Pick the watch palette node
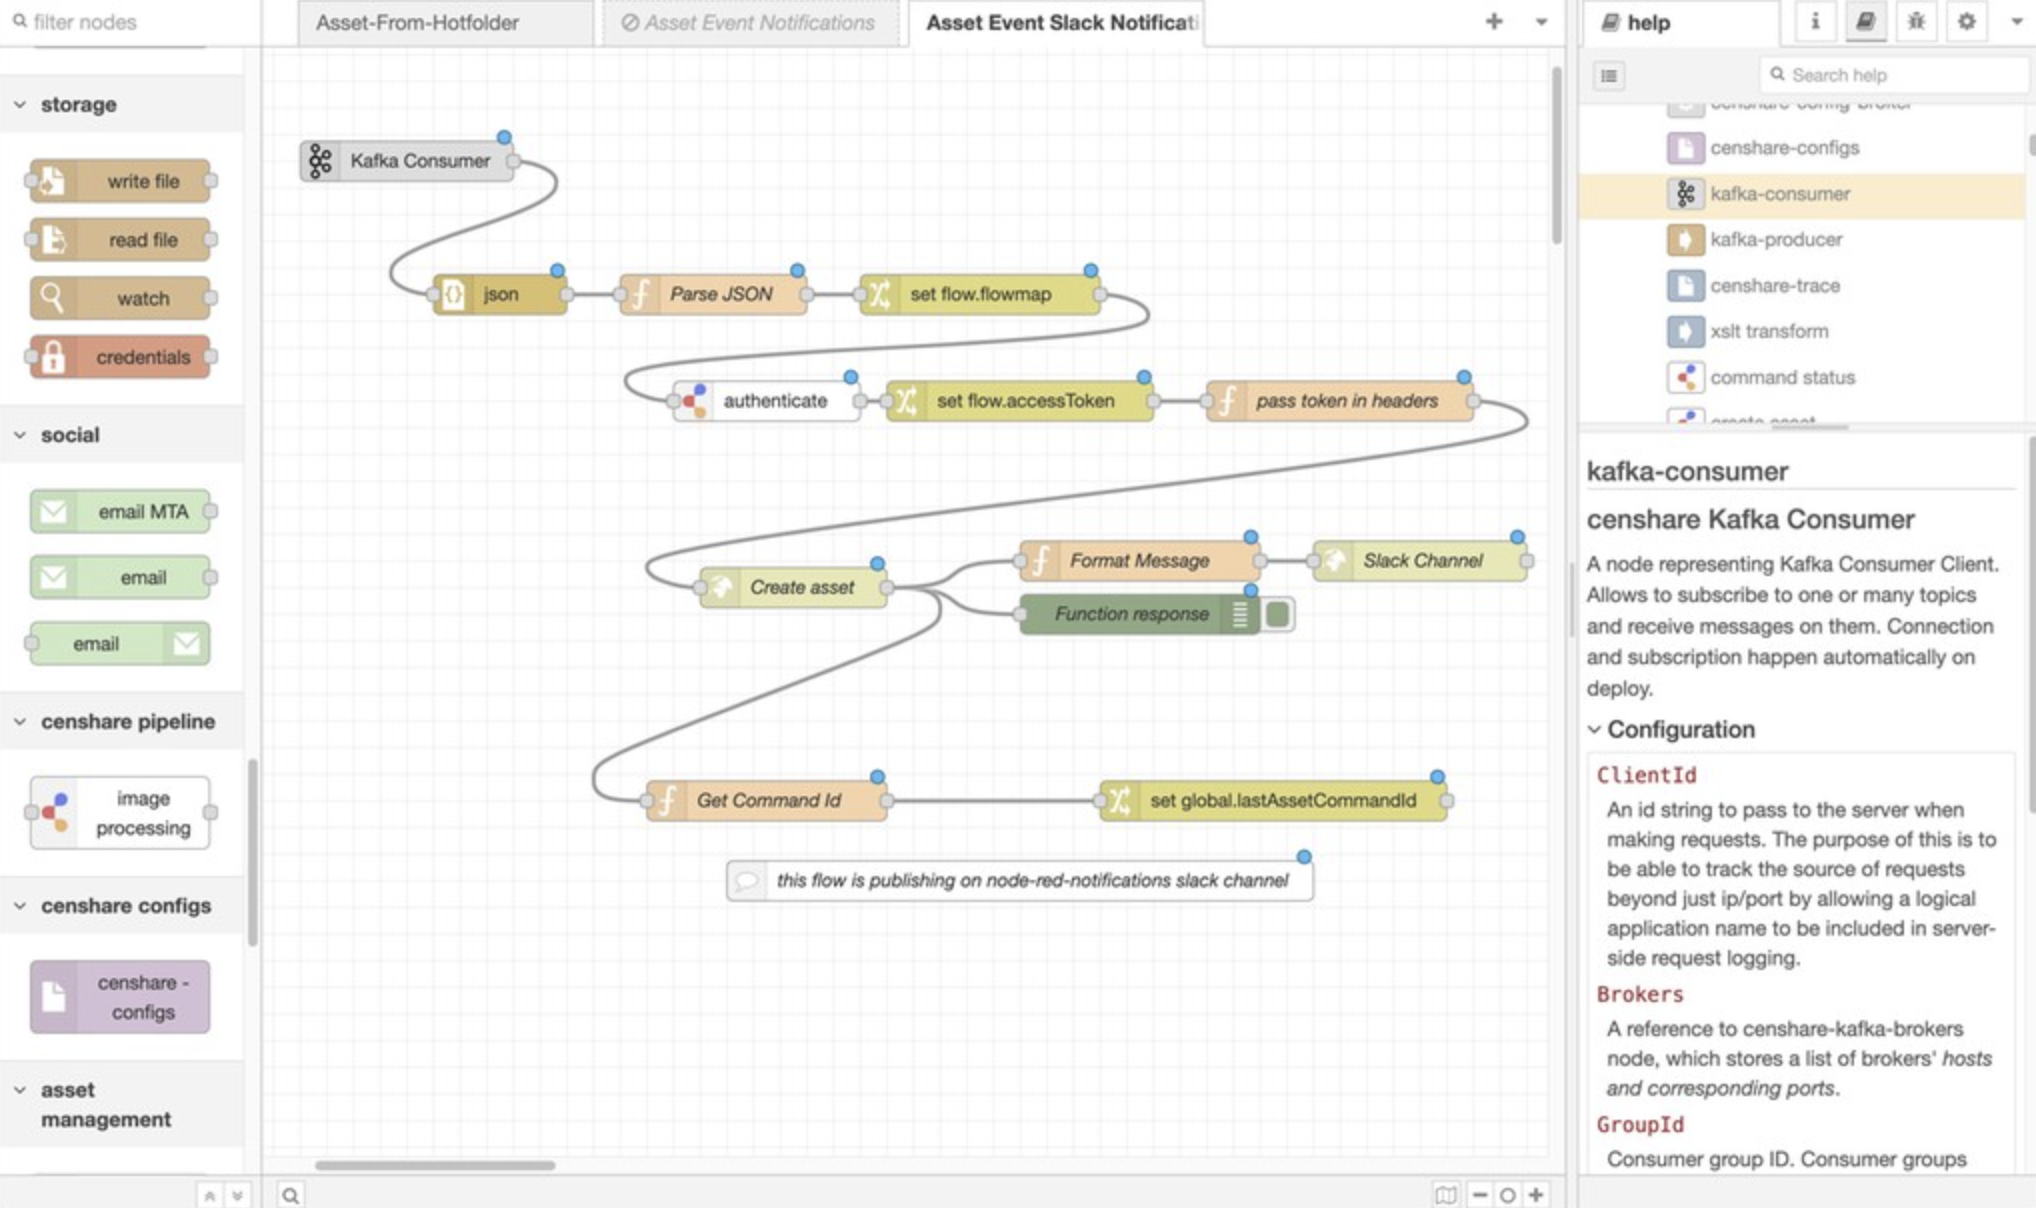Image resolution: width=2036 pixels, height=1208 pixels. pos(120,298)
